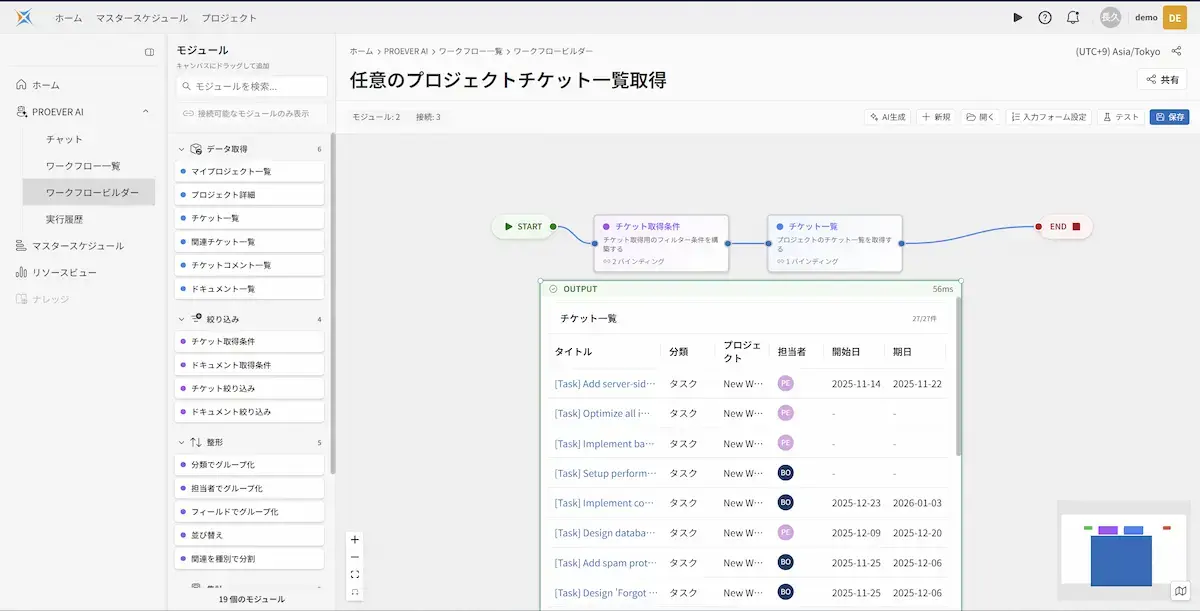The height and width of the screenshot is (611, 1200).
Task: Zoom in on the canvas with the plus icon
Action: (x=355, y=540)
